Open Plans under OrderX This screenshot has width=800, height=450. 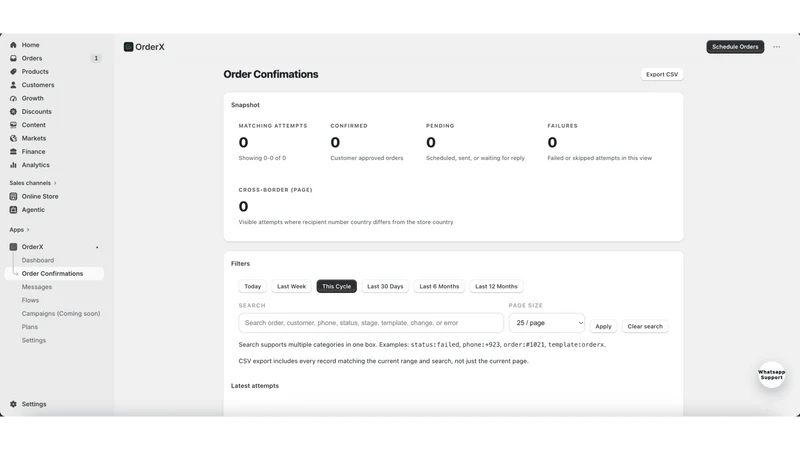coord(30,327)
